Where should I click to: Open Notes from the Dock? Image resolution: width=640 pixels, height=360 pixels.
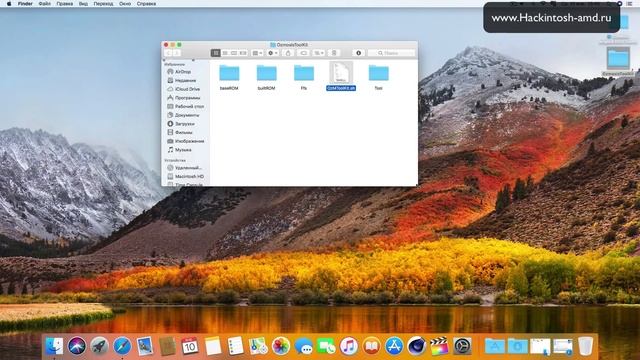[213, 346]
